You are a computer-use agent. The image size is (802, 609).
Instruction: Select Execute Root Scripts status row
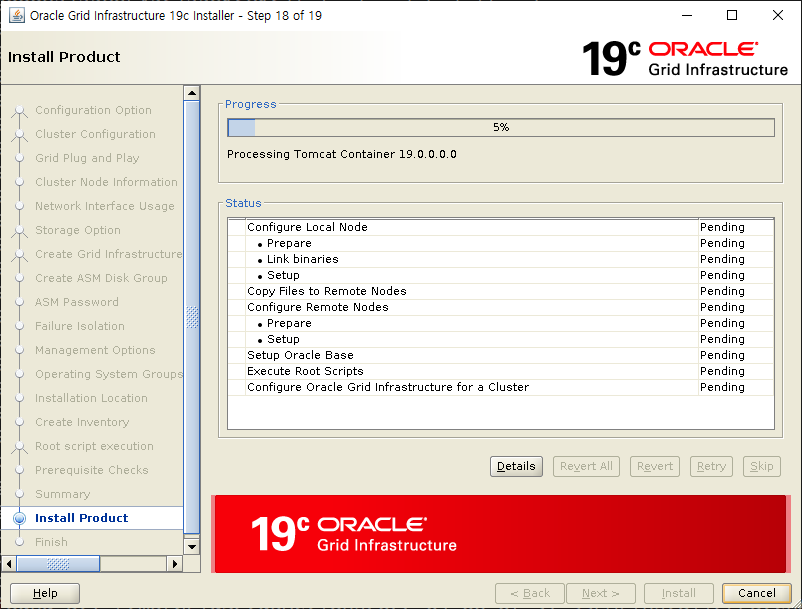click(501, 371)
